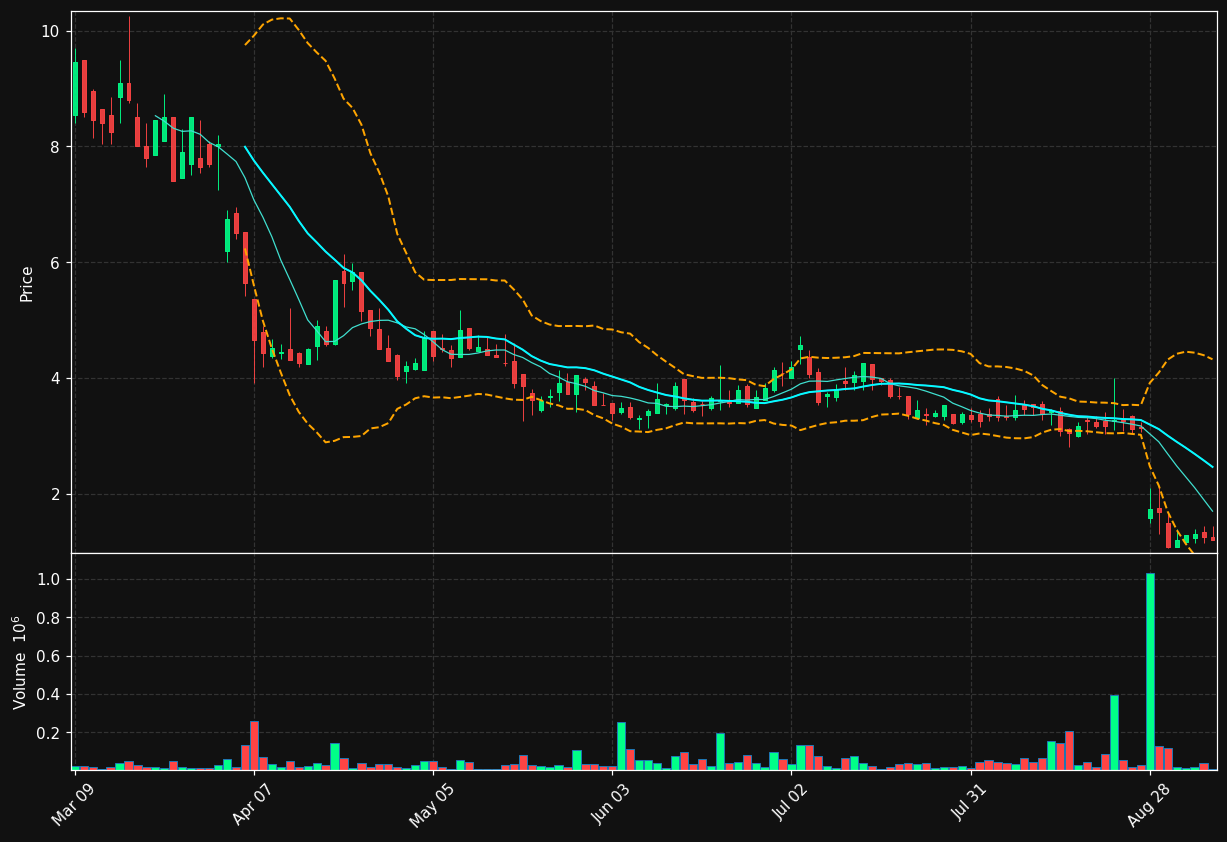Click the tall green volume bar at Jun 03
1227x842 pixels.
pyautogui.click(x=621, y=746)
